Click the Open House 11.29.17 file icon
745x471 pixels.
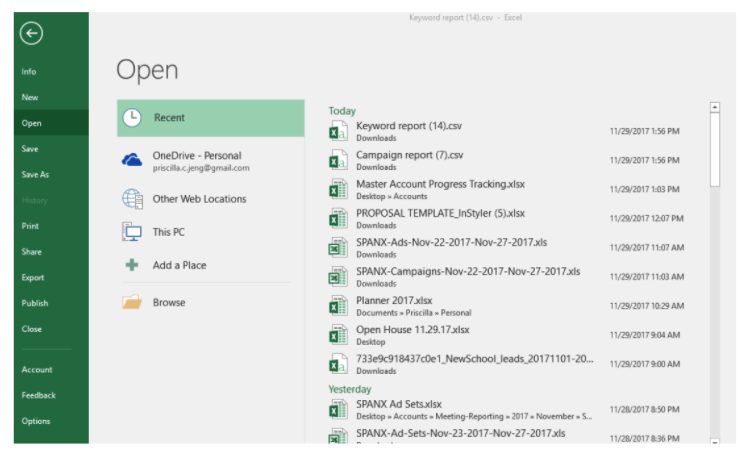(338, 335)
